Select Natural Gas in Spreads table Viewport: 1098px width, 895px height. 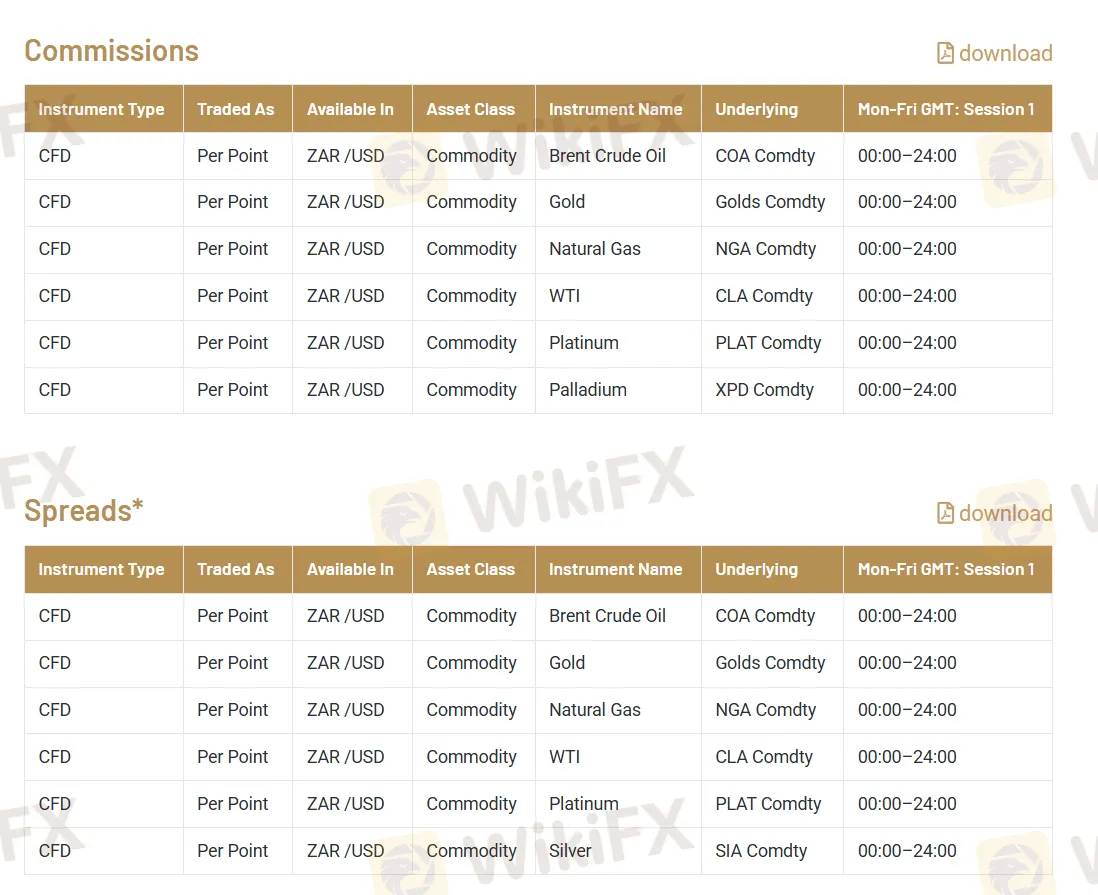[x=594, y=710]
